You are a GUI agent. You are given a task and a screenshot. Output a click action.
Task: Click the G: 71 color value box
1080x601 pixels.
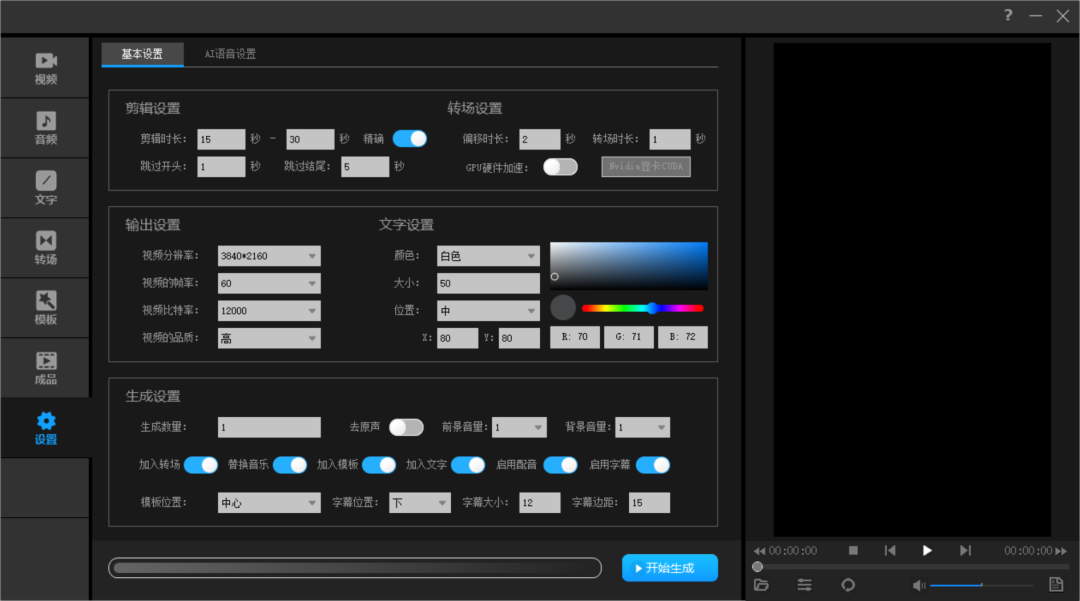point(628,337)
